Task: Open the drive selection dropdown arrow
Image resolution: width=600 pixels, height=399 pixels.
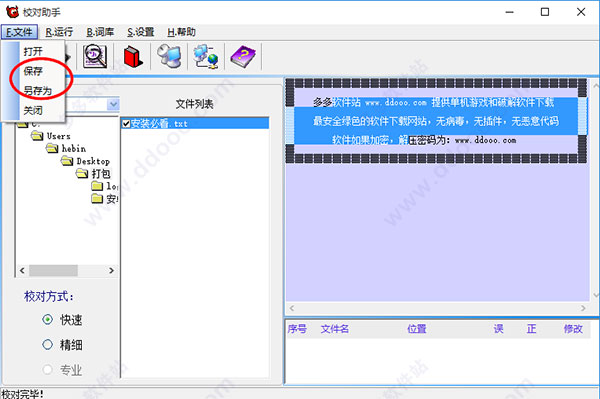Action: point(113,104)
